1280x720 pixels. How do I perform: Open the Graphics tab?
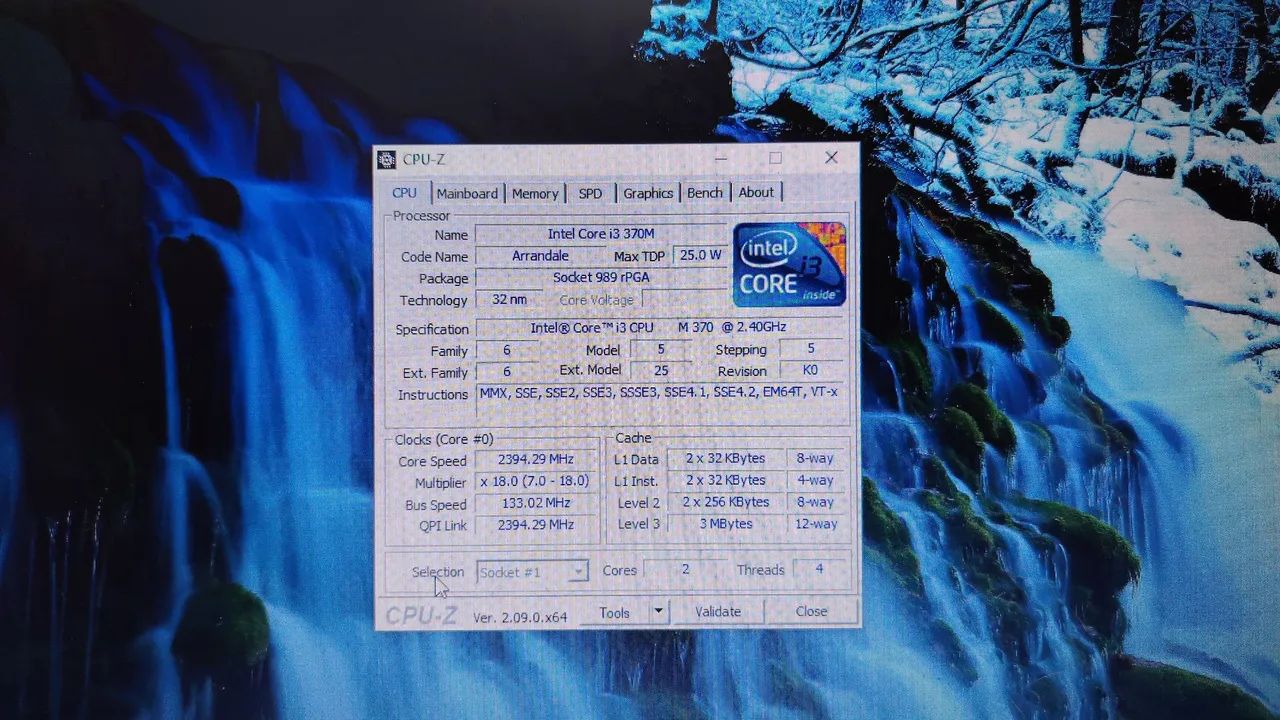coord(648,193)
